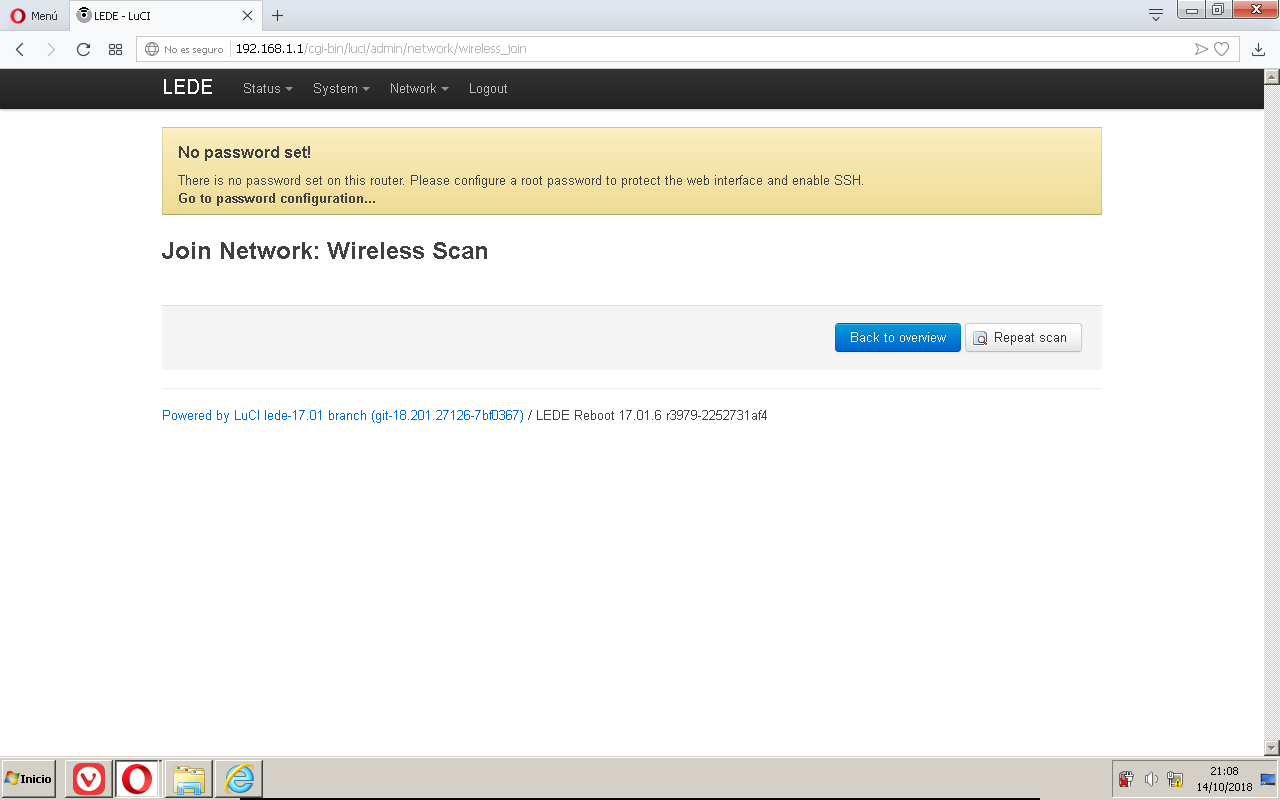Click the send-page arrow icon in address bar
1280x800 pixels.
1201,49
